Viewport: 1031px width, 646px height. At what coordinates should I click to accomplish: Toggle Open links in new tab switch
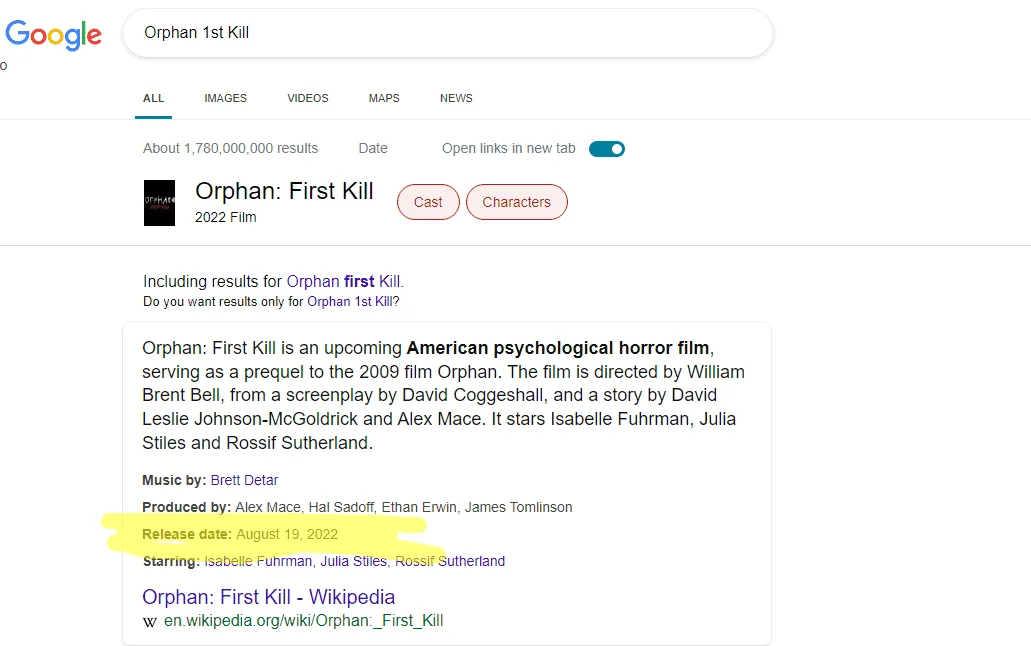(x=606, y=149)
